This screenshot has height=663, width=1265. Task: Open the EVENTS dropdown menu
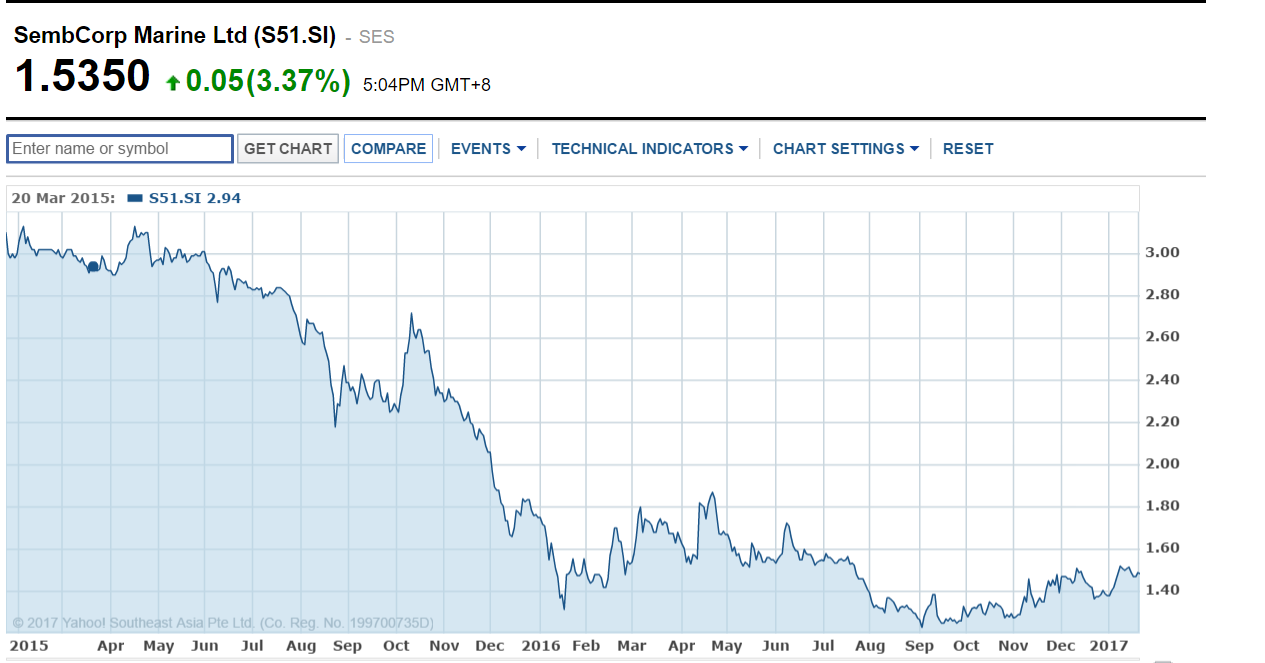pos(487,148)
